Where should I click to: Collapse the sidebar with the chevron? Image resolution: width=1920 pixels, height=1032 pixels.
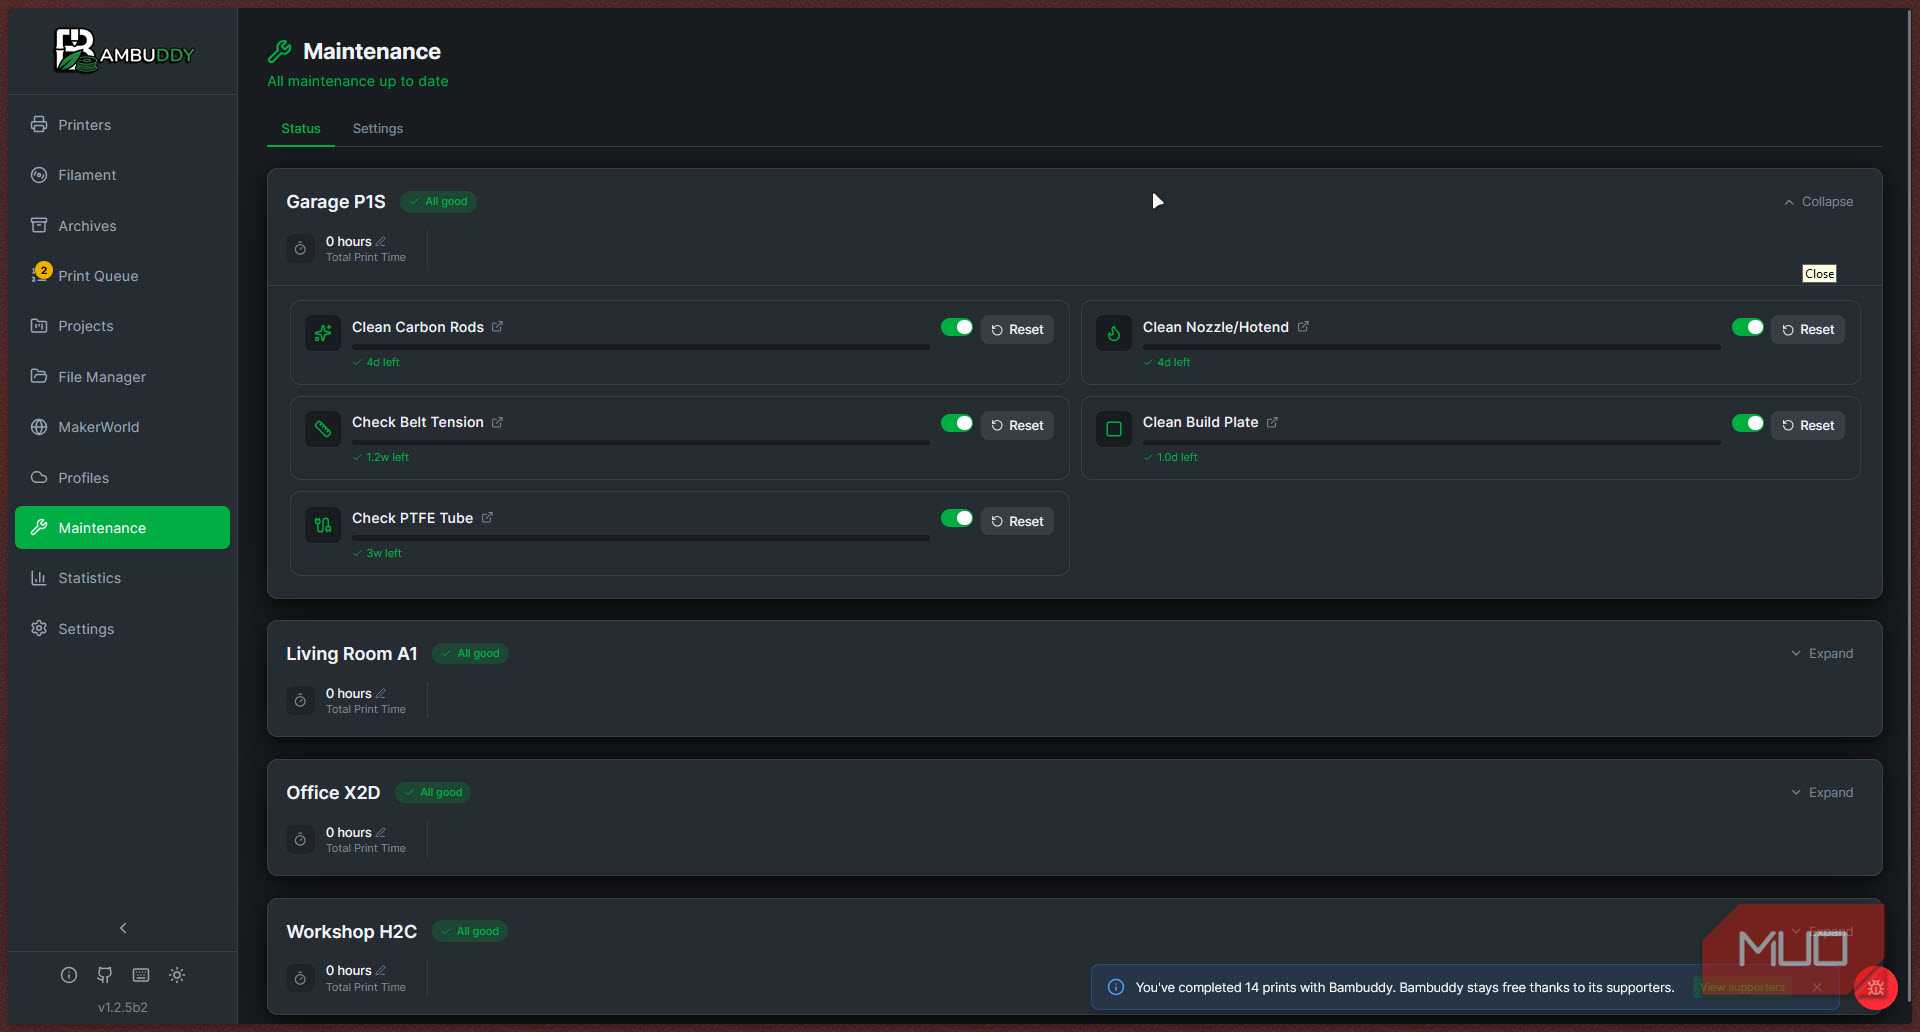[x=123, y=928]
